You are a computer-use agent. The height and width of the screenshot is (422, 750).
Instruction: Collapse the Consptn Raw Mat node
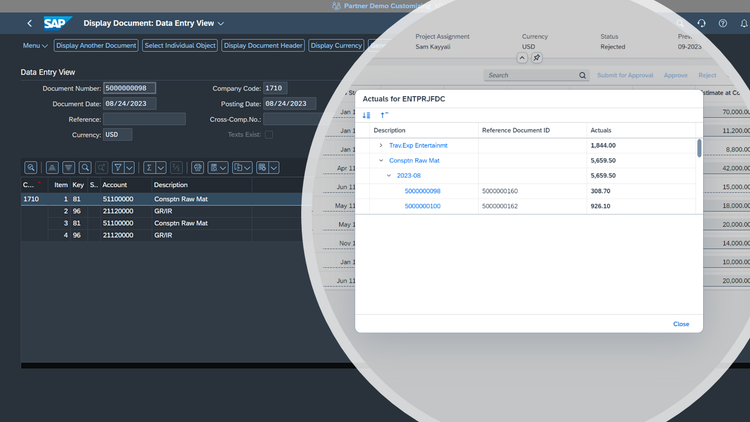381,161
